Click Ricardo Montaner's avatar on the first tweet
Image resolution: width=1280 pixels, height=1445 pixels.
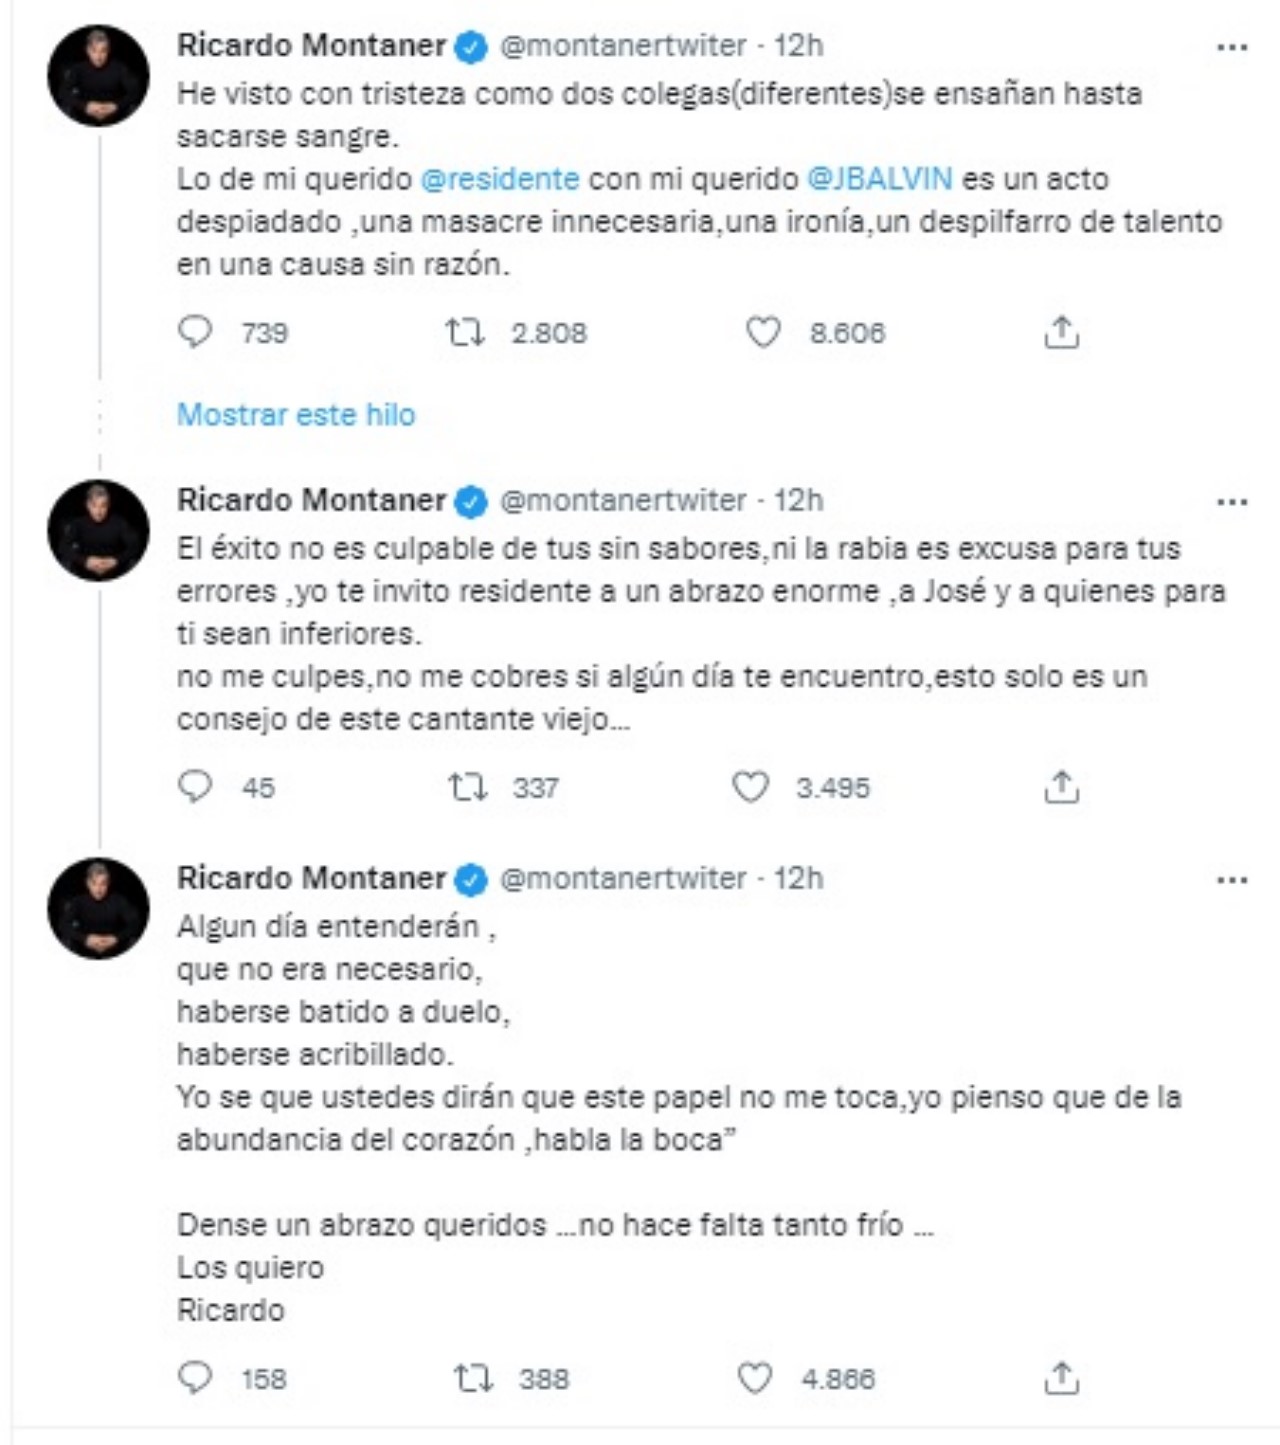tap(98, 76)
